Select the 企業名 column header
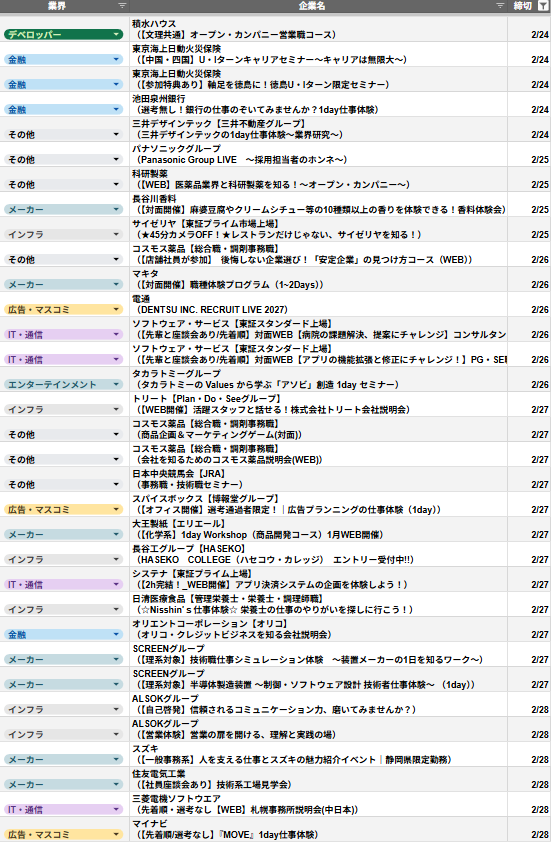Screen dimensions: 551x842 pos(319,5)
